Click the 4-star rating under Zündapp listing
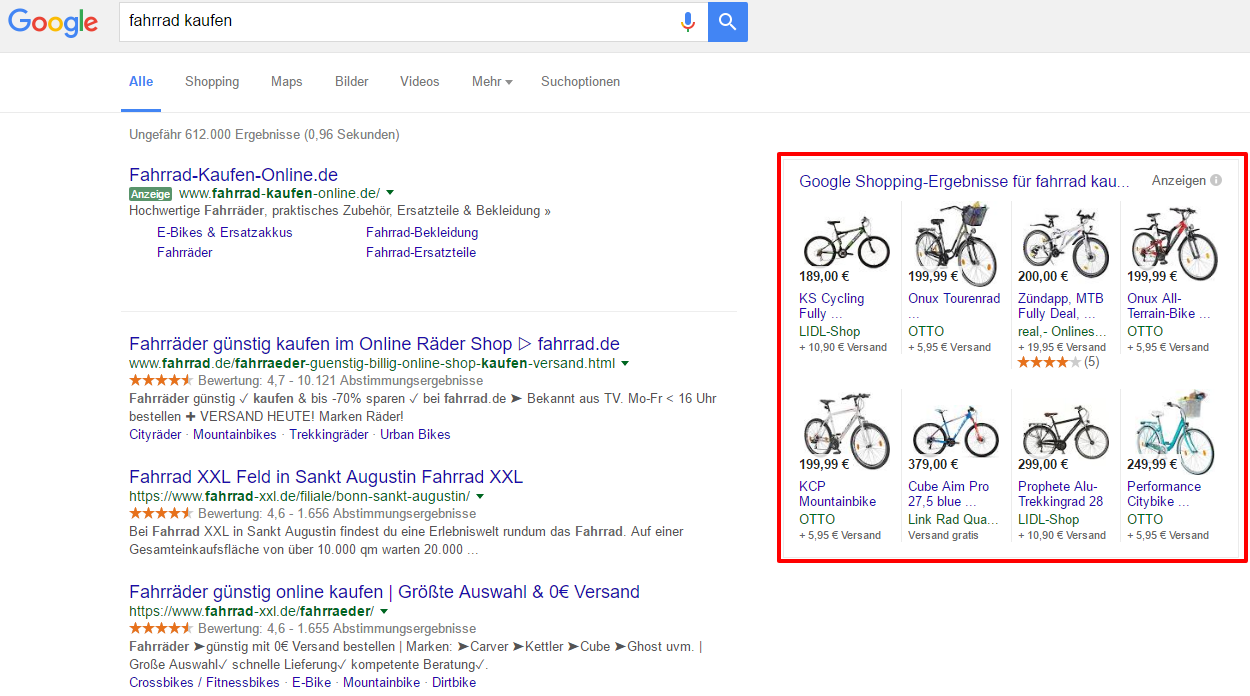 tap(1049, 362)
